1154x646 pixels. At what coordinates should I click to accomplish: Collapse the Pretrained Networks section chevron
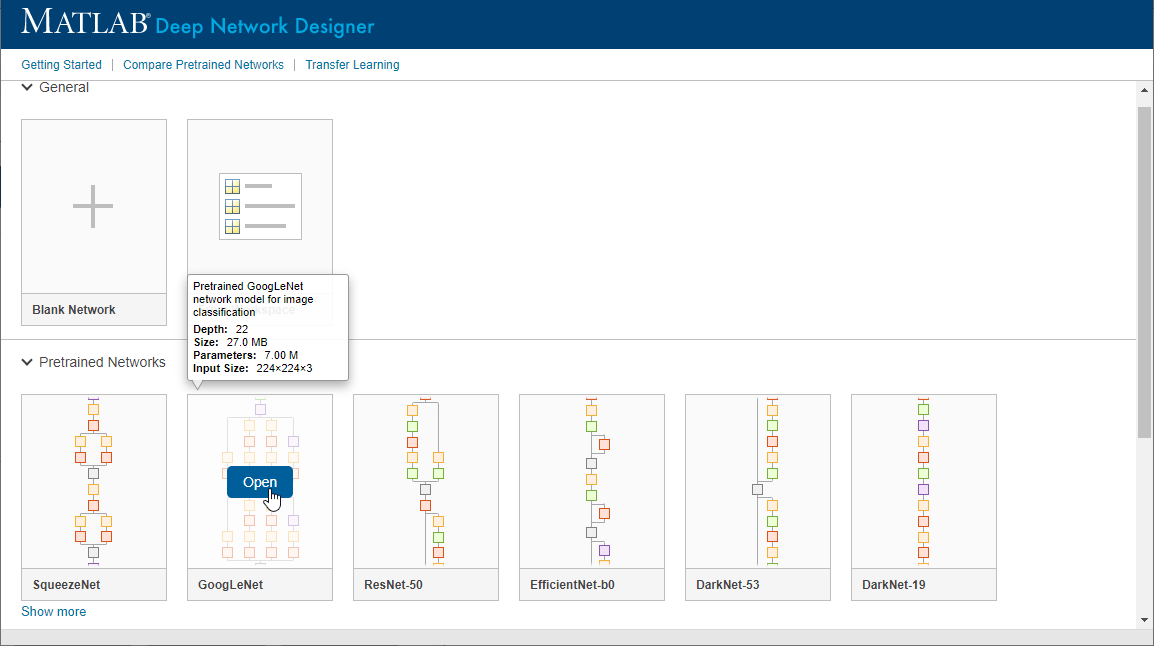tap(27, 362)
